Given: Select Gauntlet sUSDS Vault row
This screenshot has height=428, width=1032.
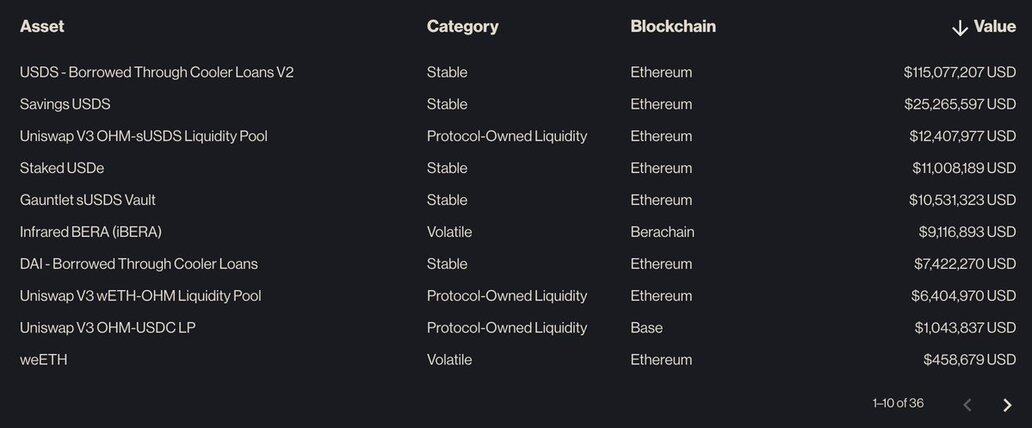Looking at the screenshot, I should (x=88, y=200).
